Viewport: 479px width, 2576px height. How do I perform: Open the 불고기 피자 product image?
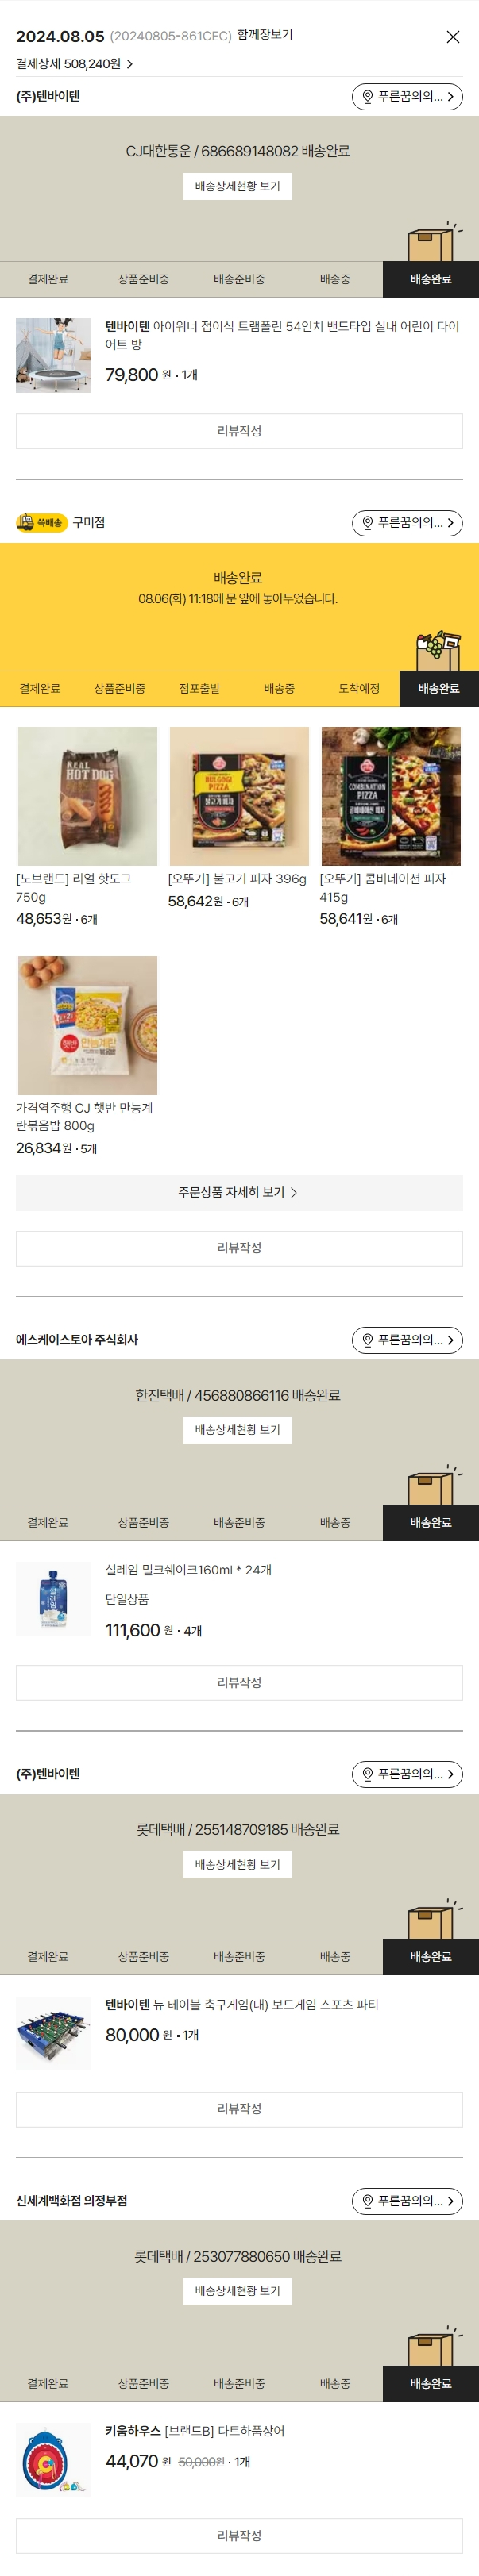tap(239, 796)
